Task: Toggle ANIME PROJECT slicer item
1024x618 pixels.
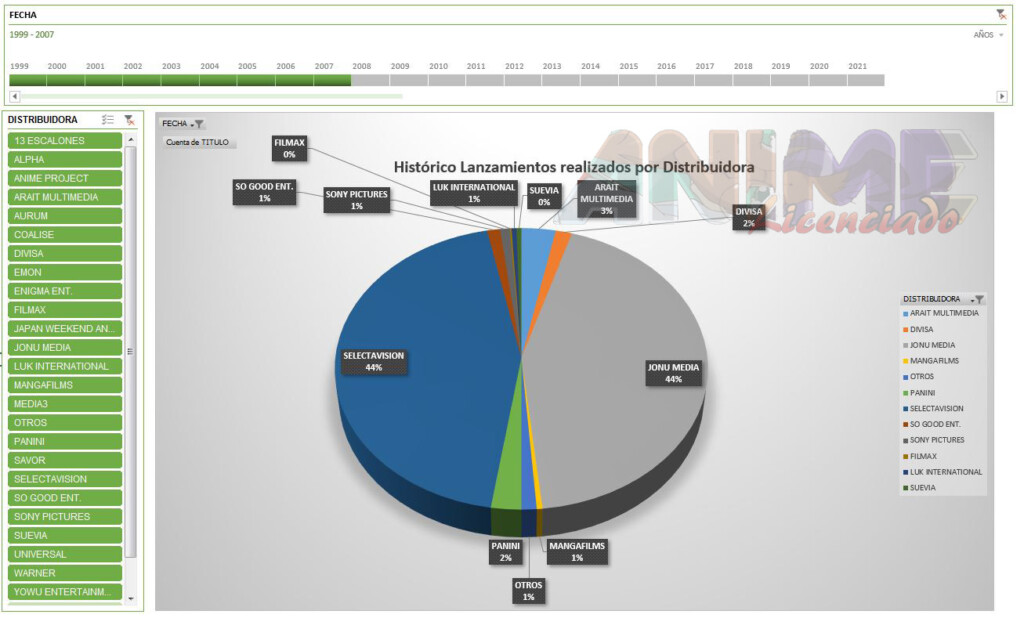Action: [x=65, y=178]
